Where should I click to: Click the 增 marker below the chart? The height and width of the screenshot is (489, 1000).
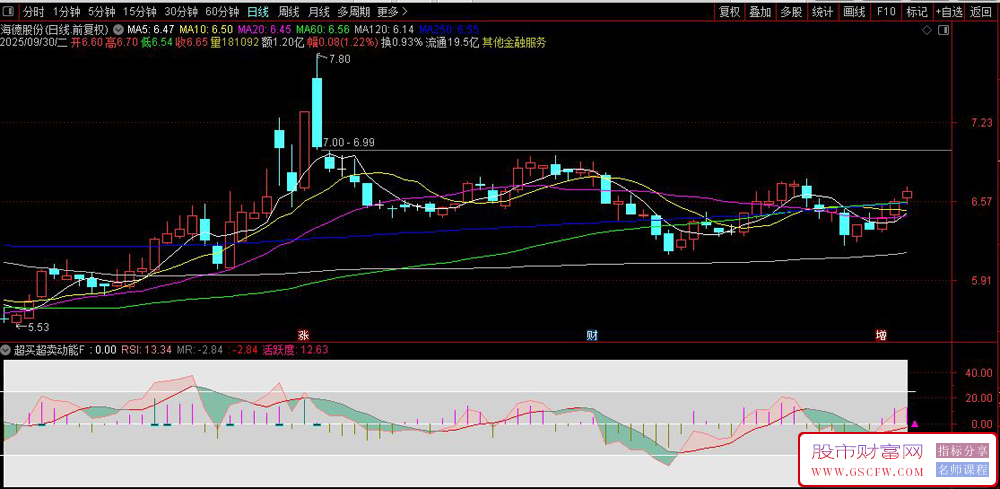point(881,334)
